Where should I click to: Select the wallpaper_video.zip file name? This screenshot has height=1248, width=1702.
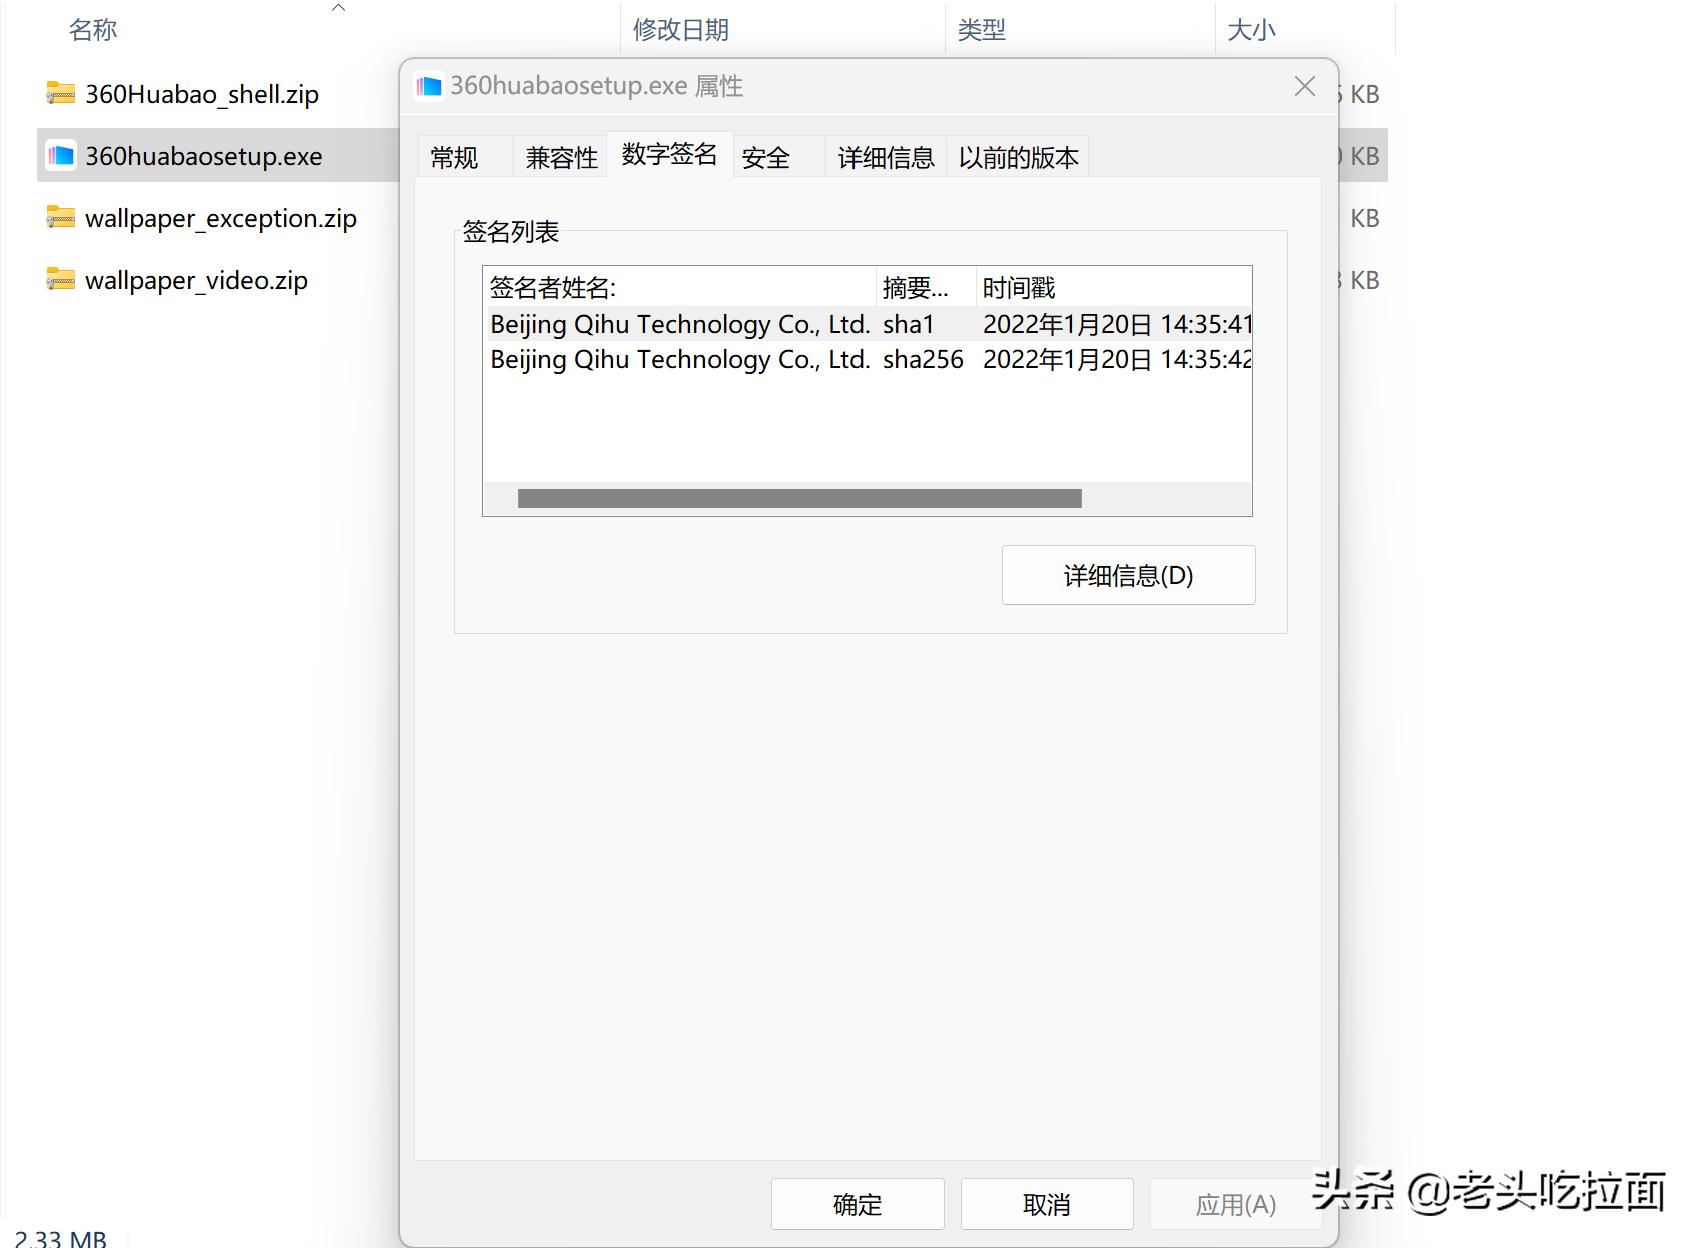pos(196,280)
